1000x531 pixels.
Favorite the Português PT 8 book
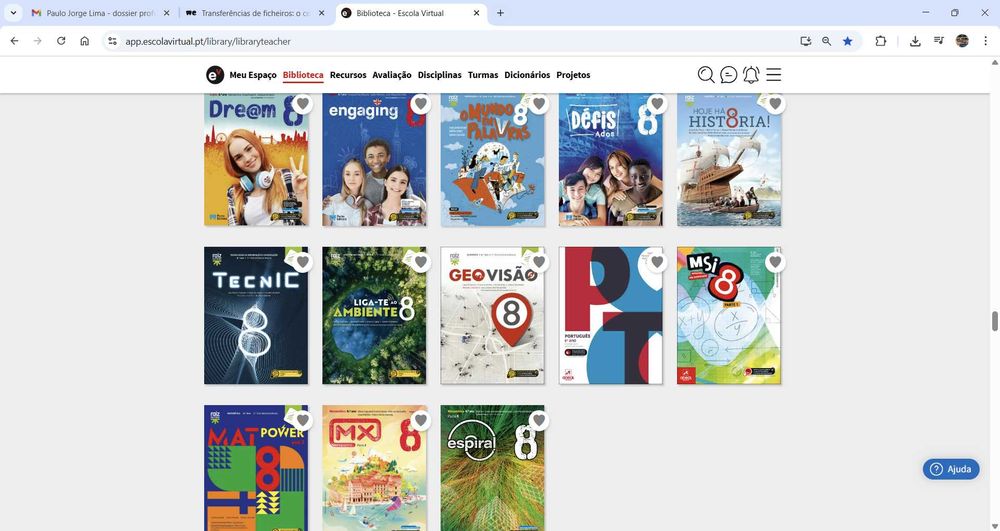point(657,261)
